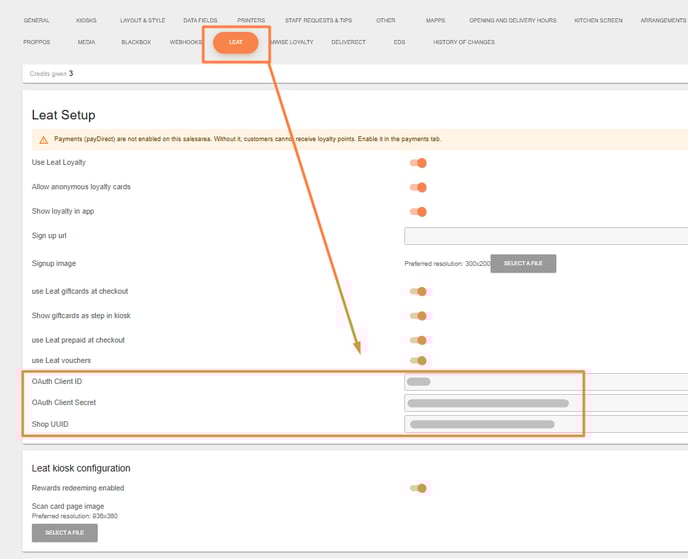The height and width of the screenshot is (559, 688).
Task: Click the payDirect warning message text
Action: tap(247, 139)
